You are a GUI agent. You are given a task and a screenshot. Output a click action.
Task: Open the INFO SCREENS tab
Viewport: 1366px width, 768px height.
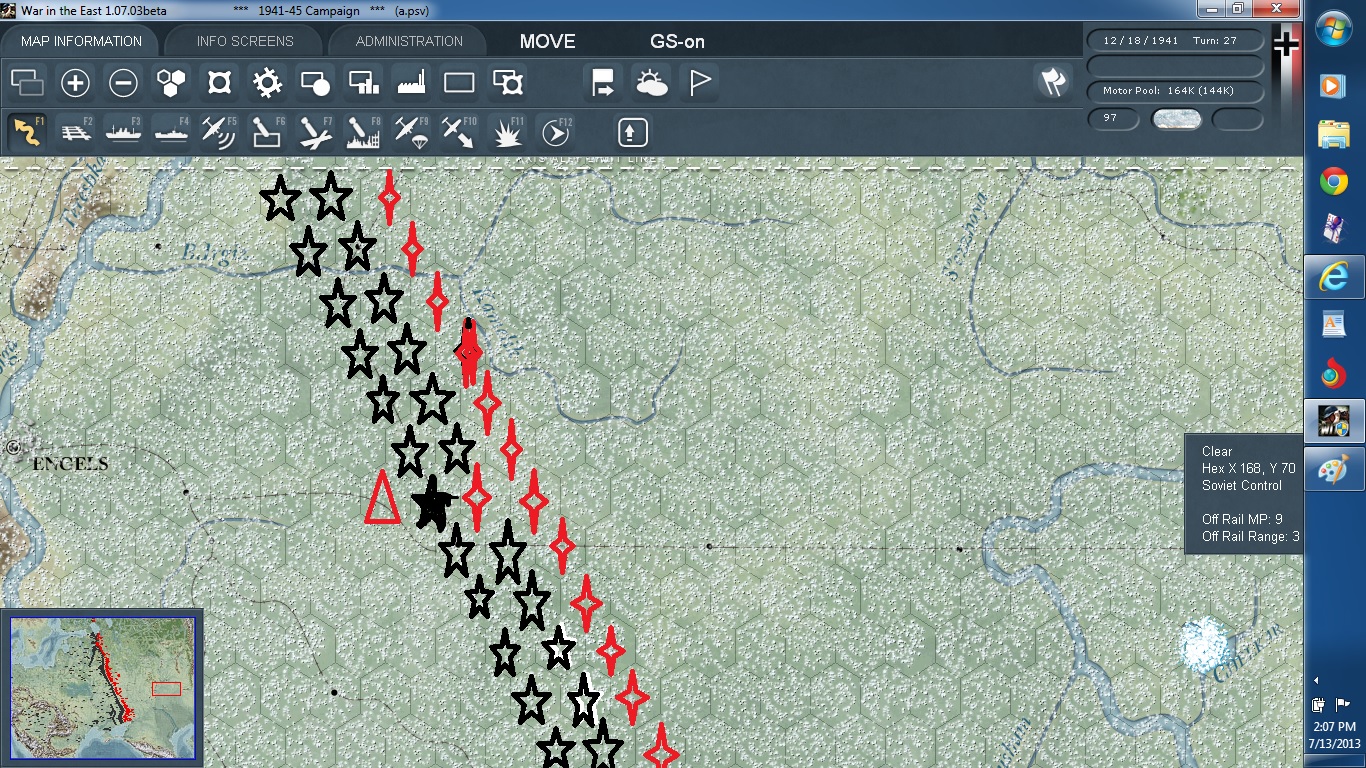click(x=245, y=41)
